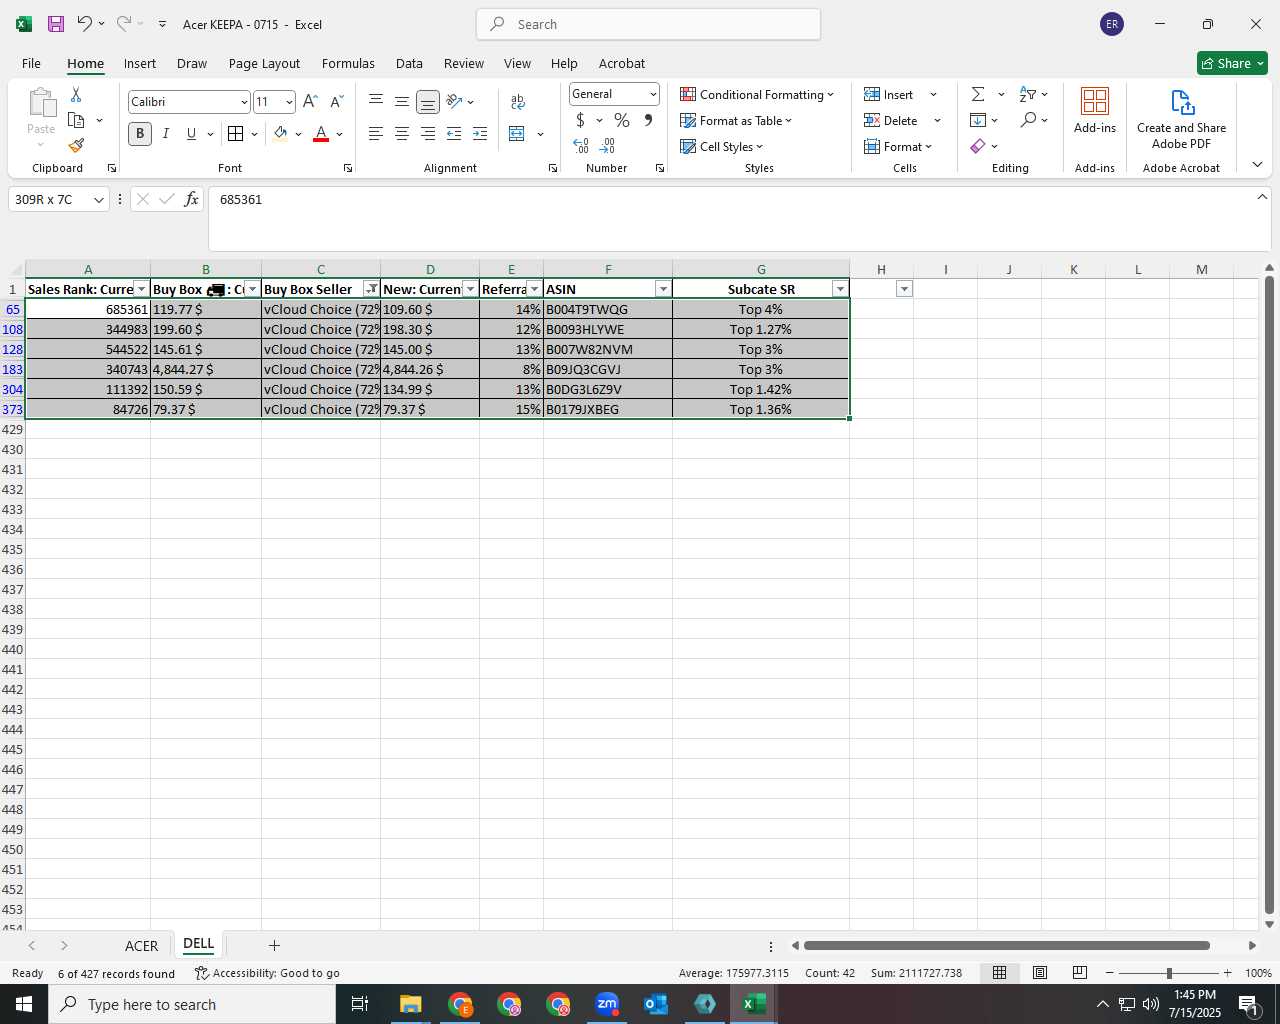Switch to the Insert tab
The height and width of the screenshot is (1024, 1280).
pos(140,63)
